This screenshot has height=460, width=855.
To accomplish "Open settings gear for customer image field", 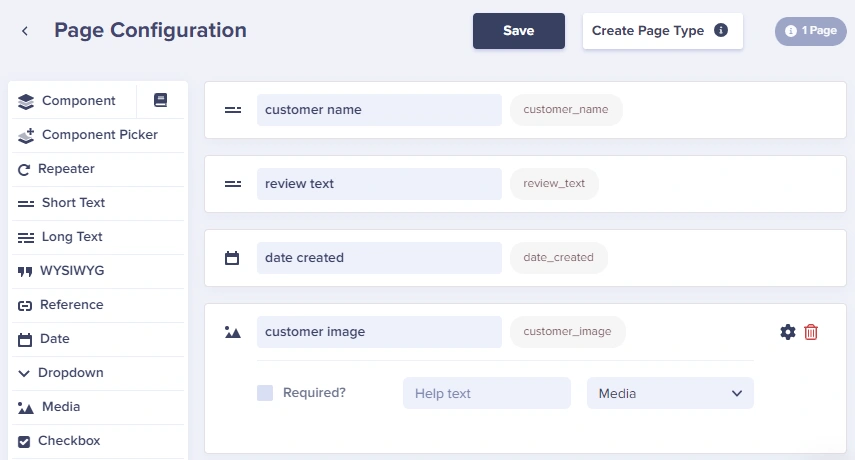I will (x=787, y=332).
